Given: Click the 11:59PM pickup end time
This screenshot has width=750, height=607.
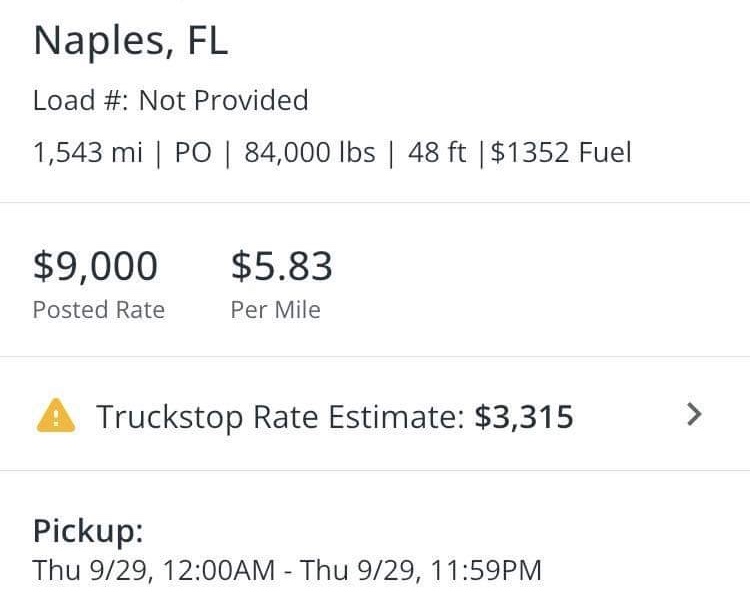Looking at the screenshot, I should [x=486, y=570].
